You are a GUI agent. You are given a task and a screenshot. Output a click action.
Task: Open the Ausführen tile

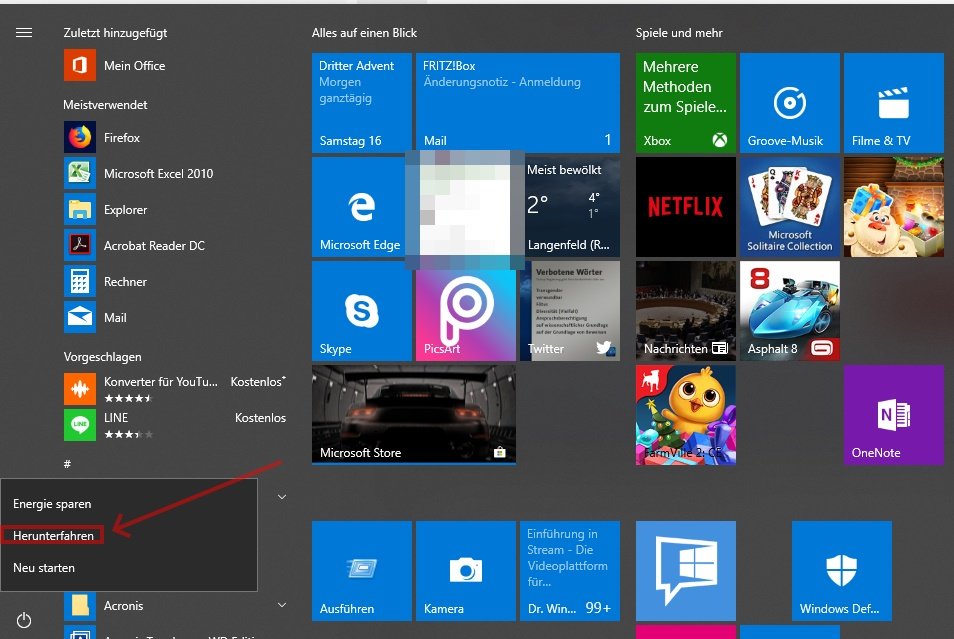coord(362,571)
